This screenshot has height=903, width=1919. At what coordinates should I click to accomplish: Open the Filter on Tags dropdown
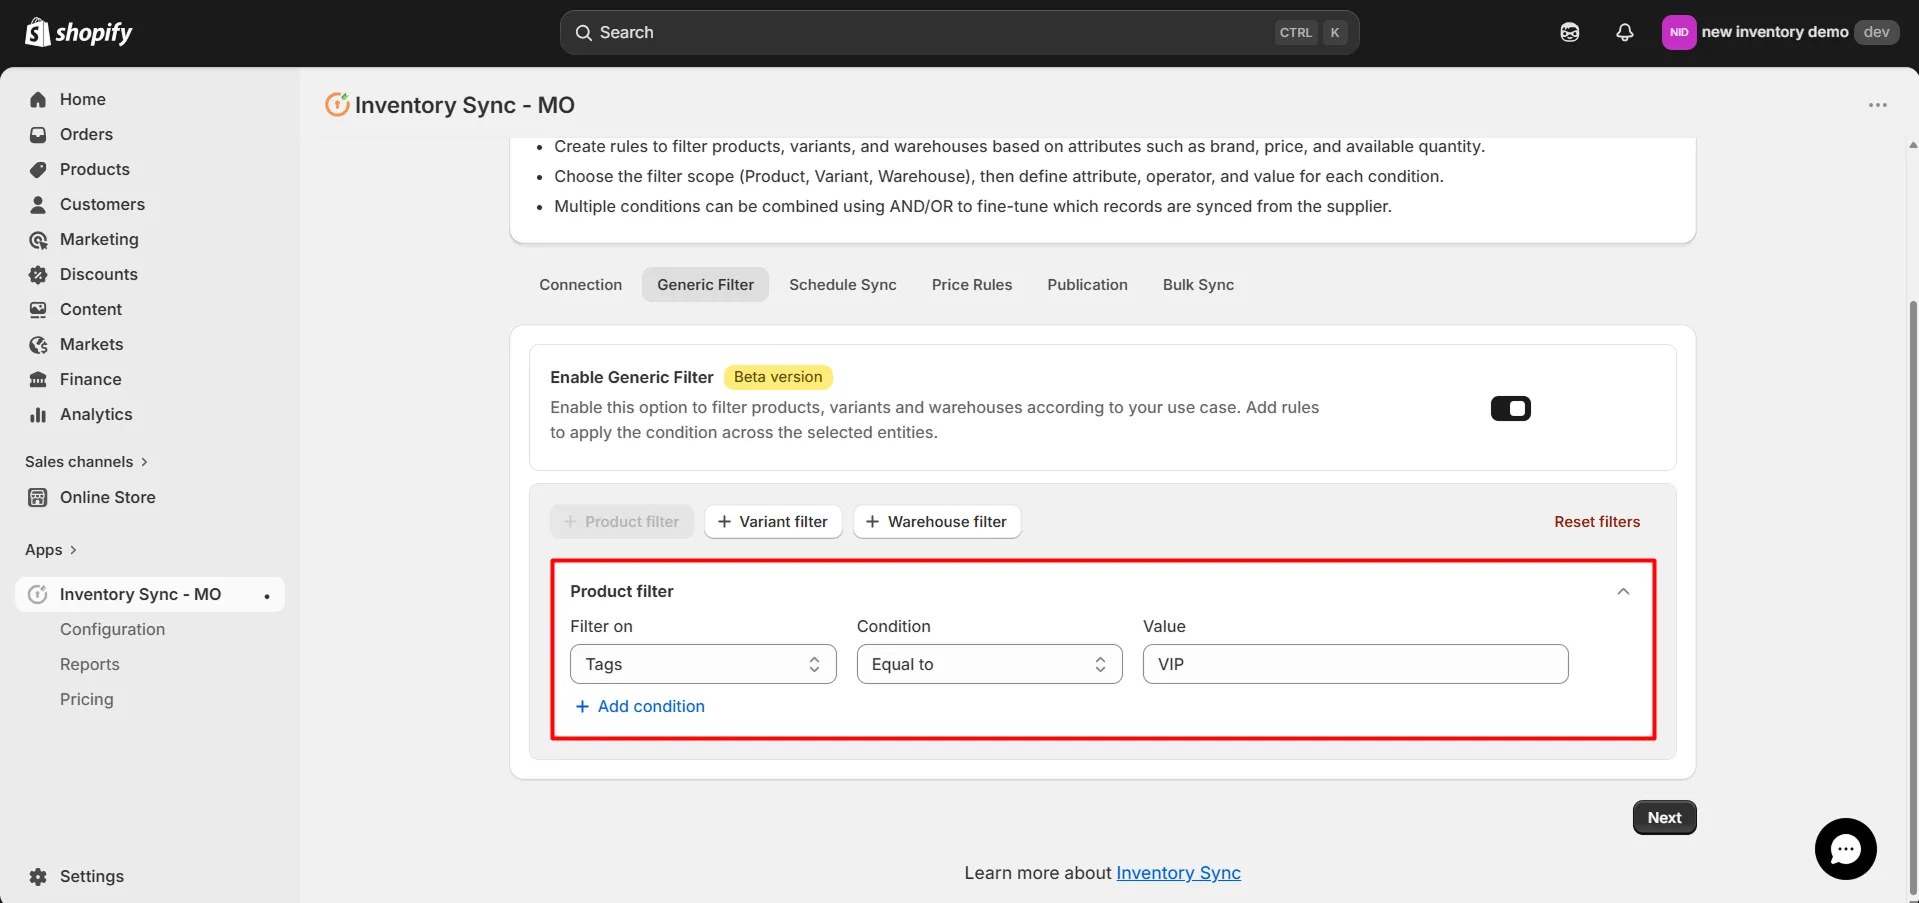(x=702, y=663)
